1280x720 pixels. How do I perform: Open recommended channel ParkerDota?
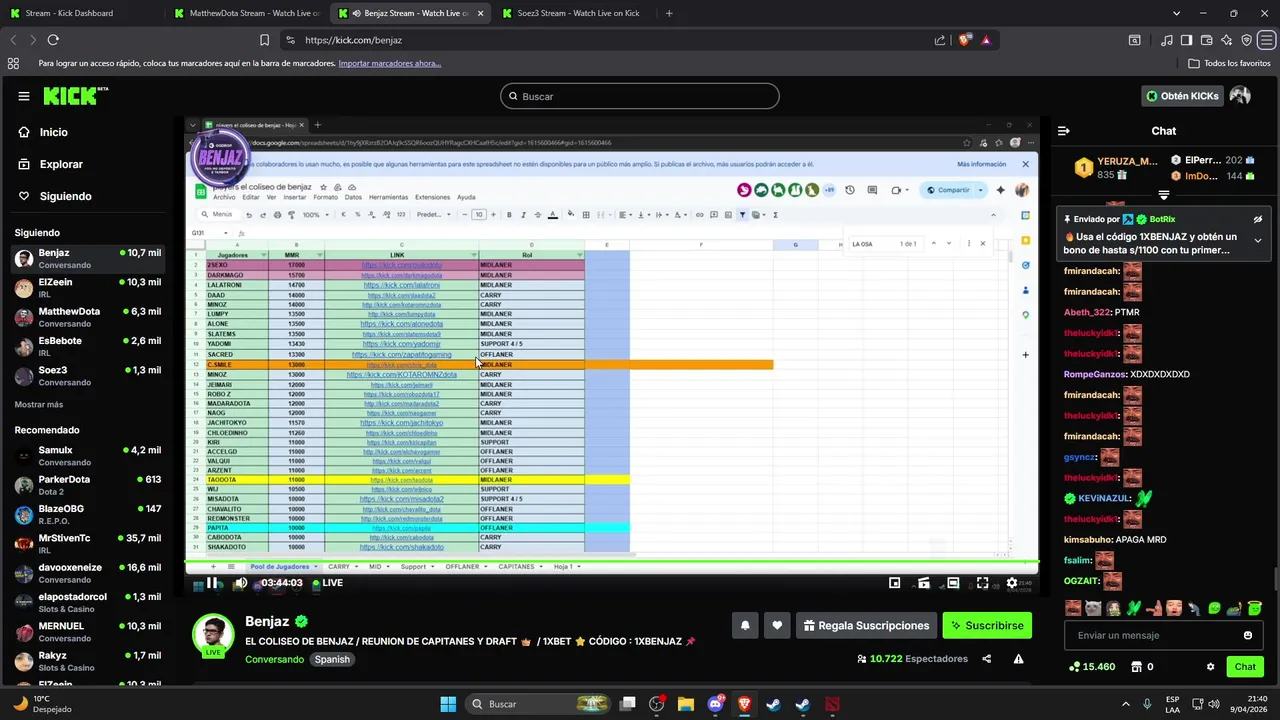[88, 485]
